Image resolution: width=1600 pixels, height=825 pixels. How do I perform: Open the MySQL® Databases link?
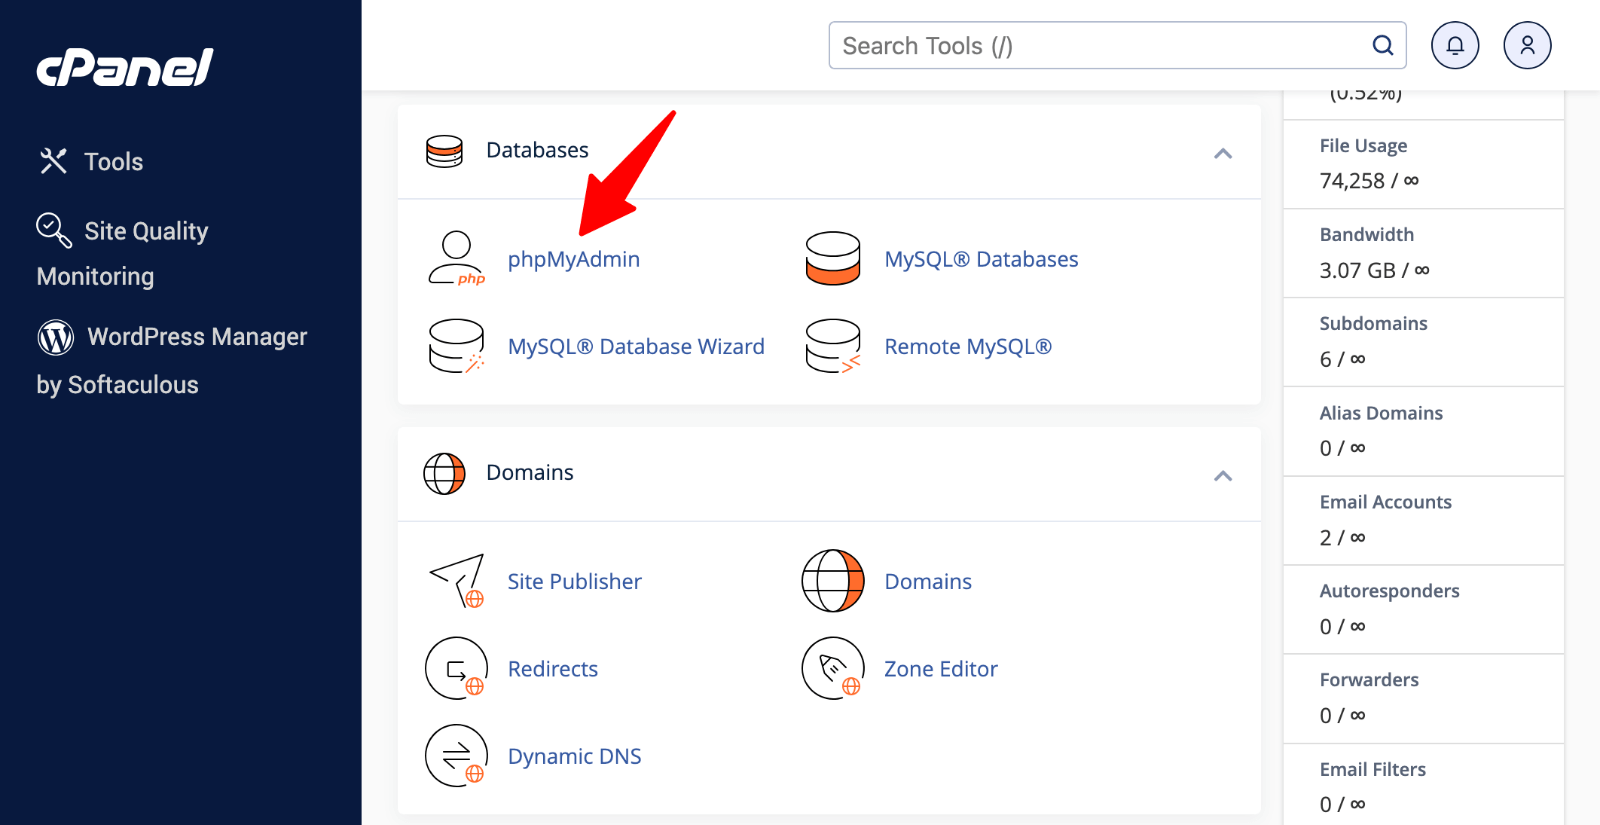point(981,259)
